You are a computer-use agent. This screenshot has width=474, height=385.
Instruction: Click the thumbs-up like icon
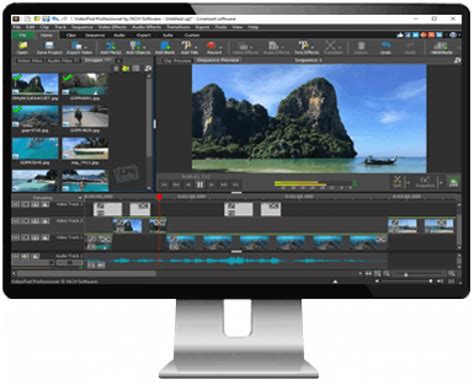coord(400,35)
